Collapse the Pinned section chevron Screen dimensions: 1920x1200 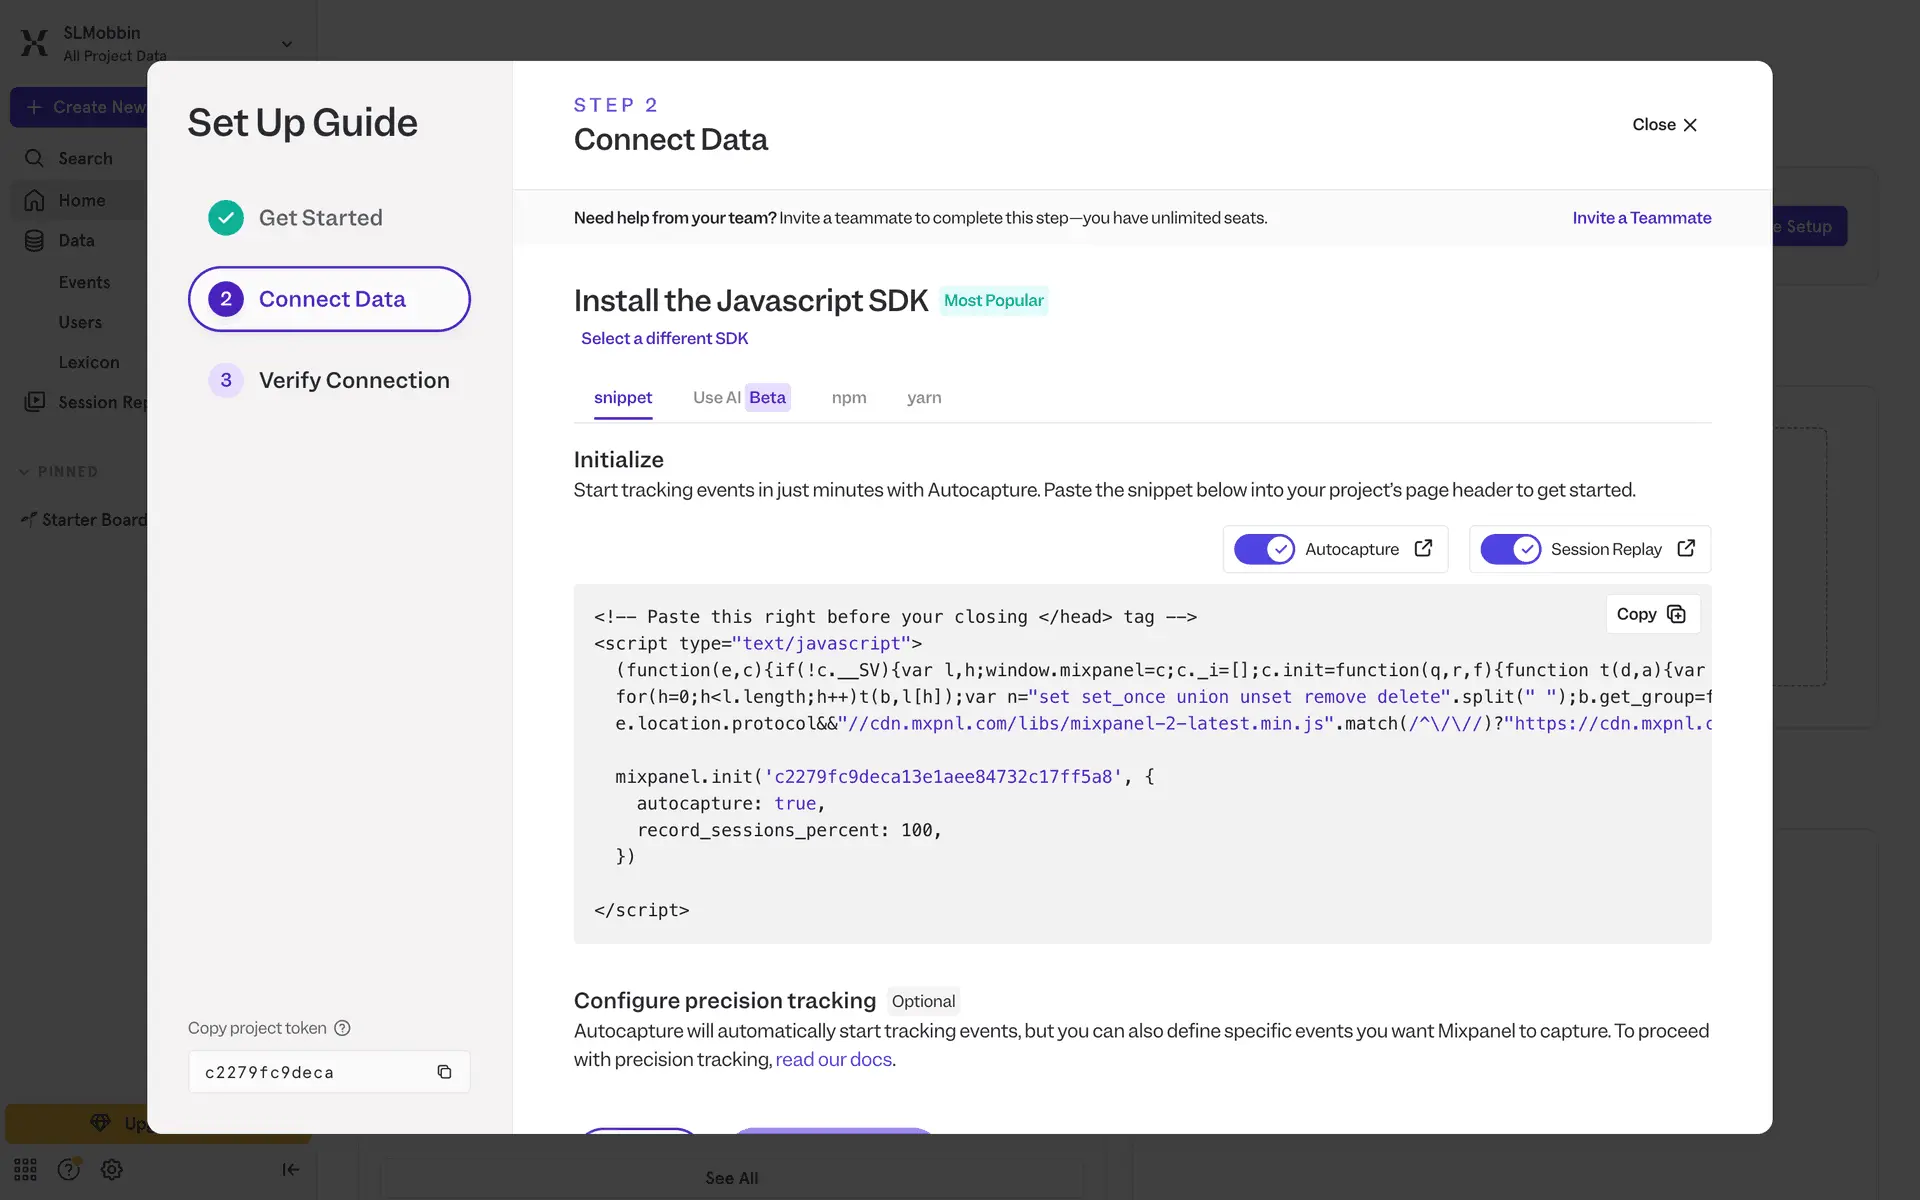pyautogui.click(x=24, y=472)
